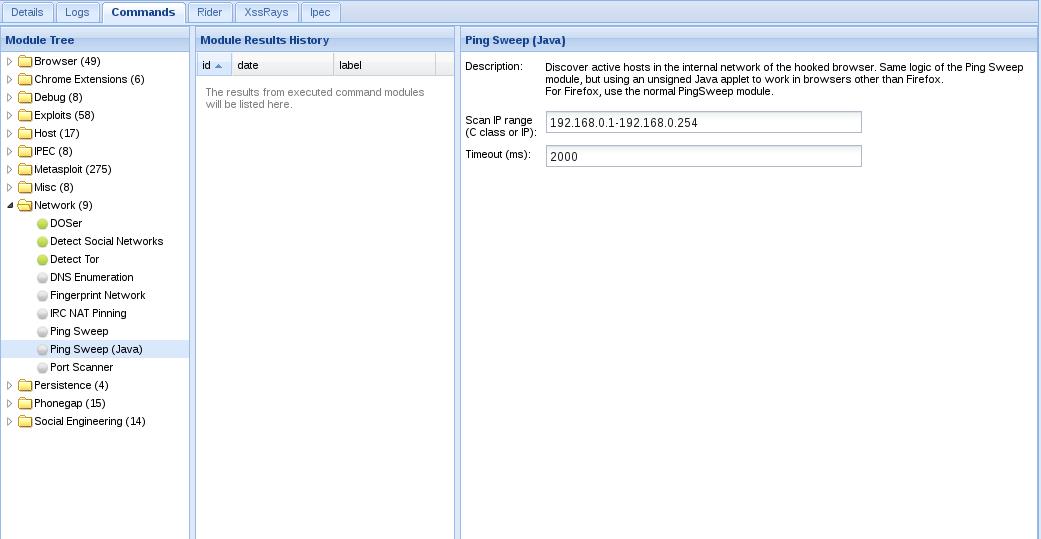The width and height of the screenshot is (1041, 539).
Task: Open the Rider tab
Action: coord(210,12)
